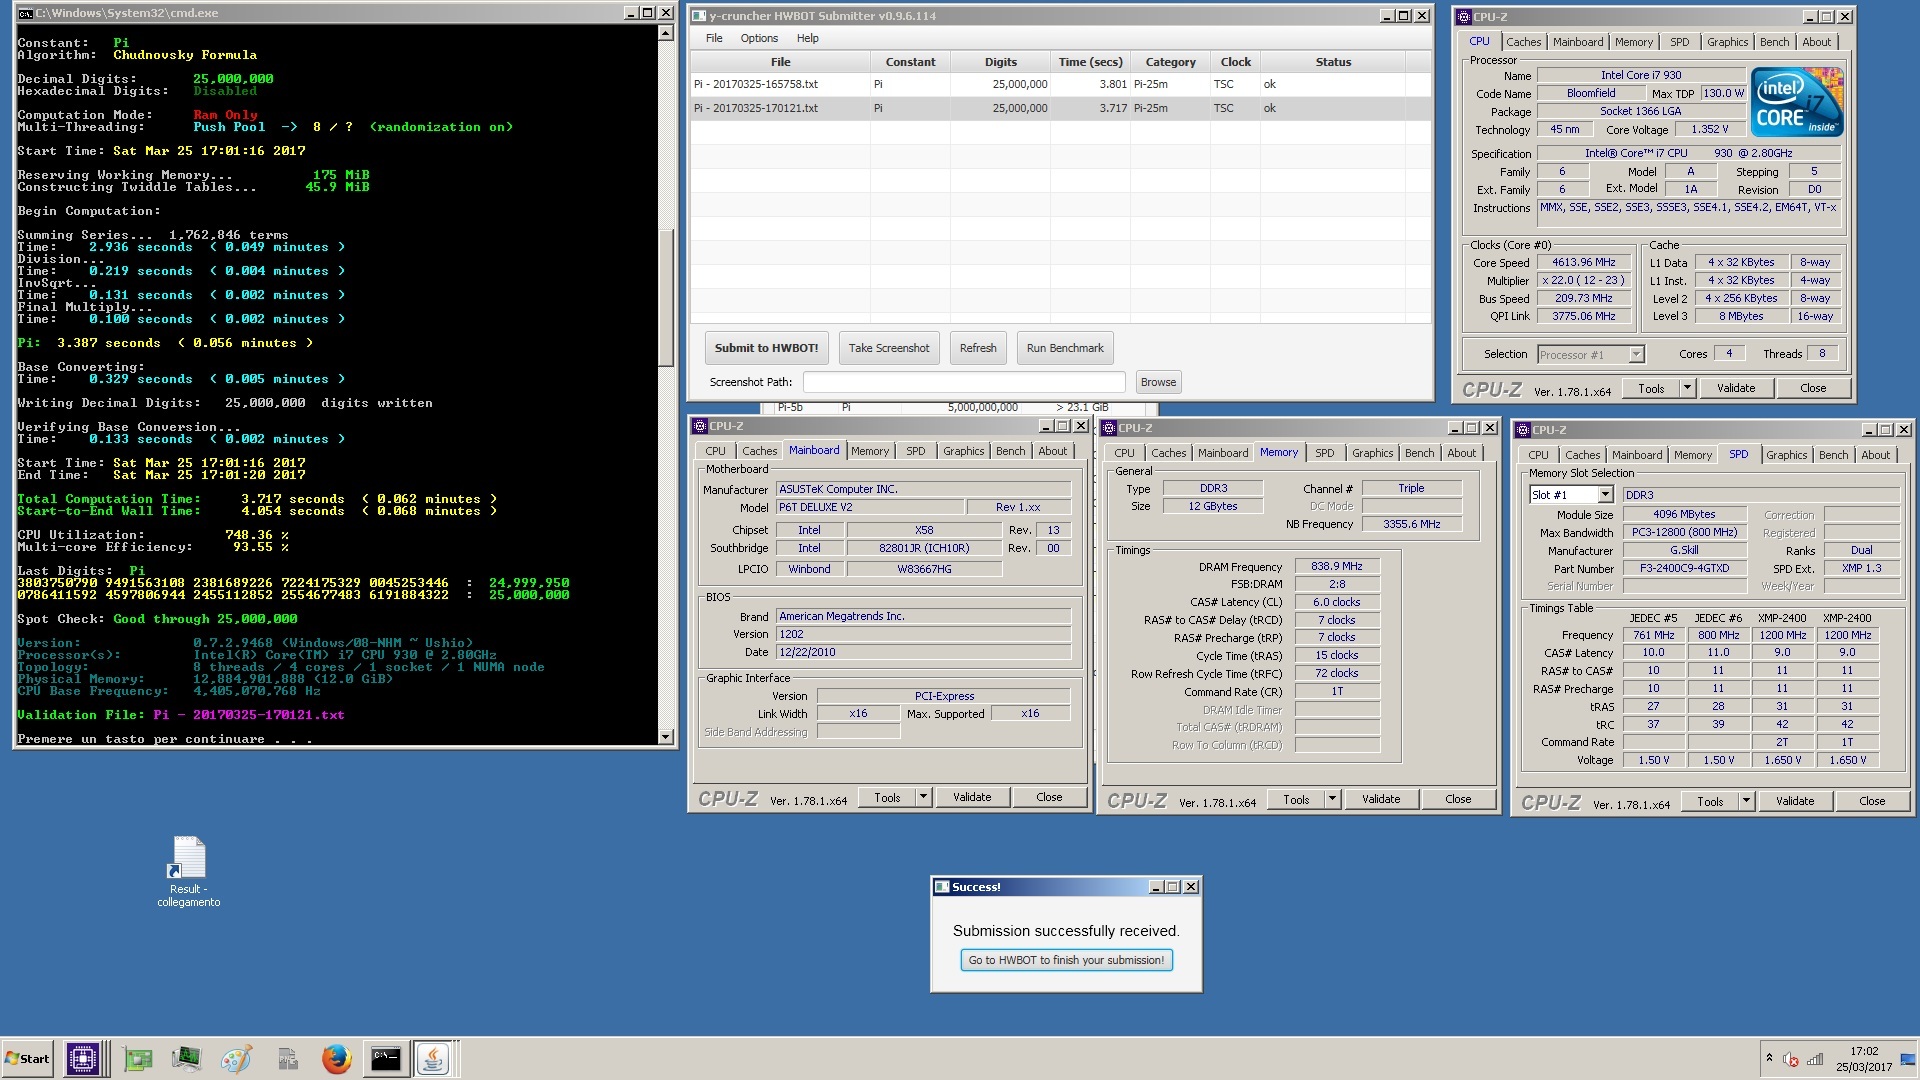Click the CPU-Z SPD window title icon

pos(1523,430)
